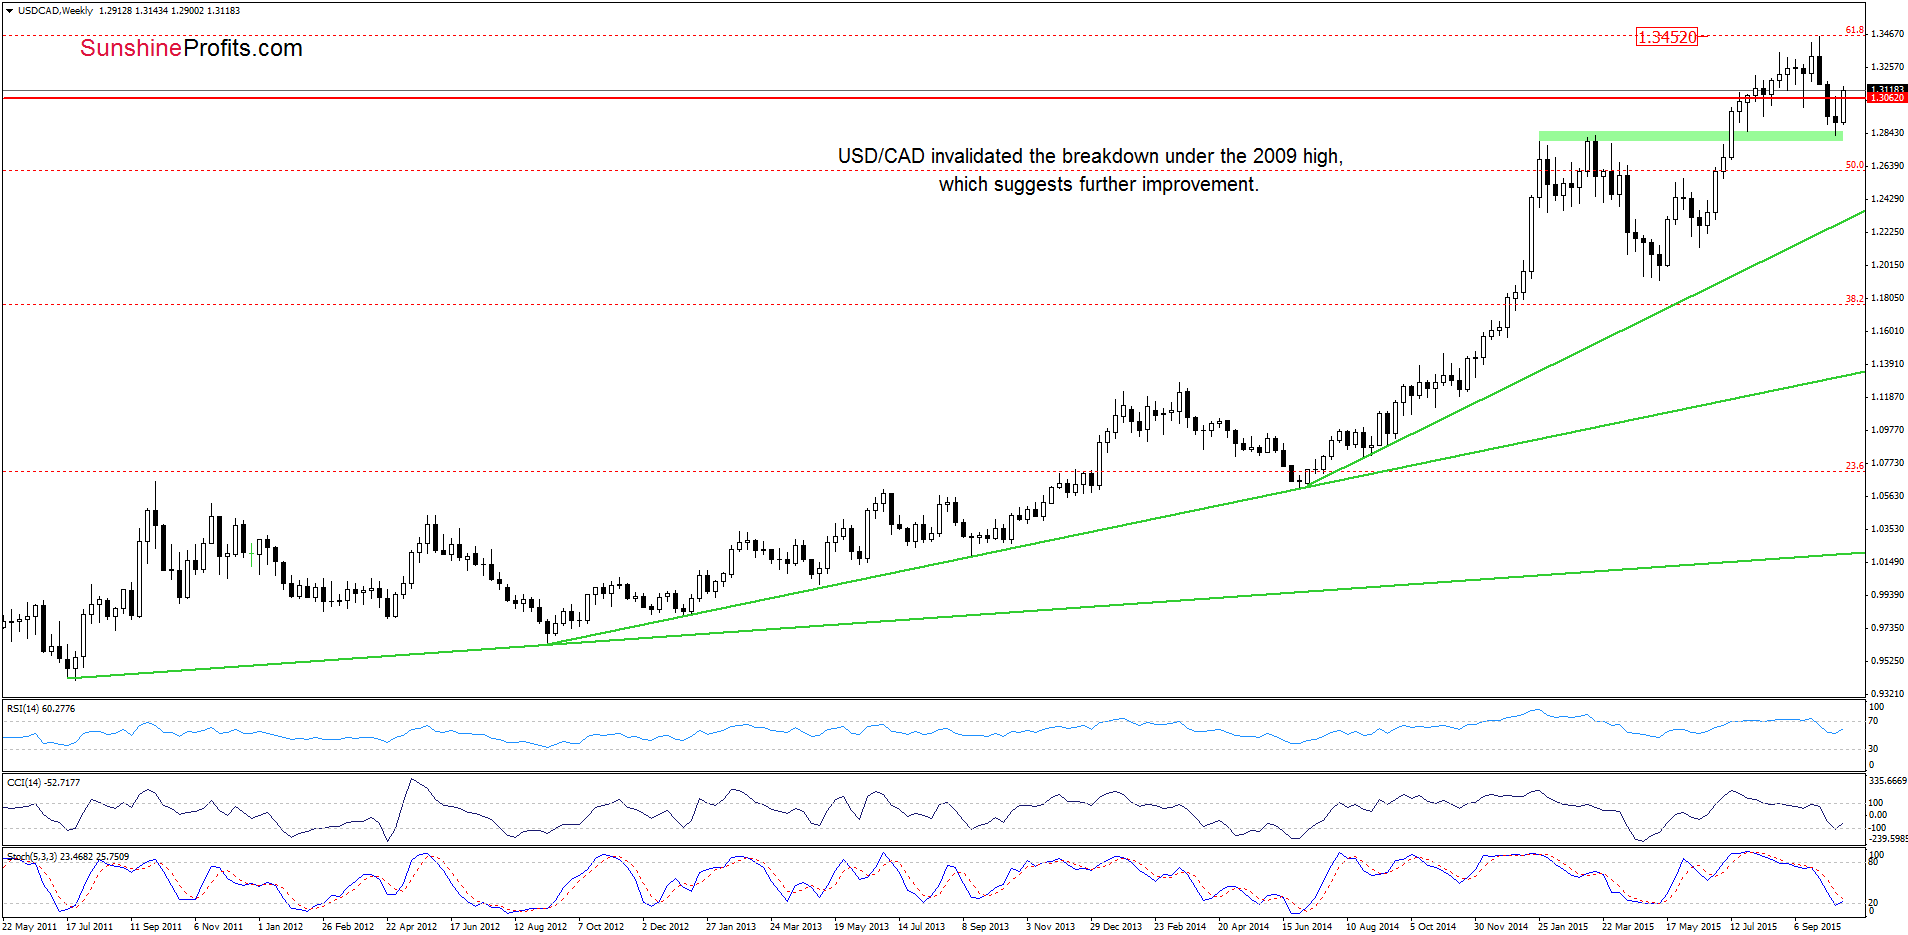The image size is (1908, 935).
Task: Click the red 1.30620 price level tag
Action: coord(1888,98)
